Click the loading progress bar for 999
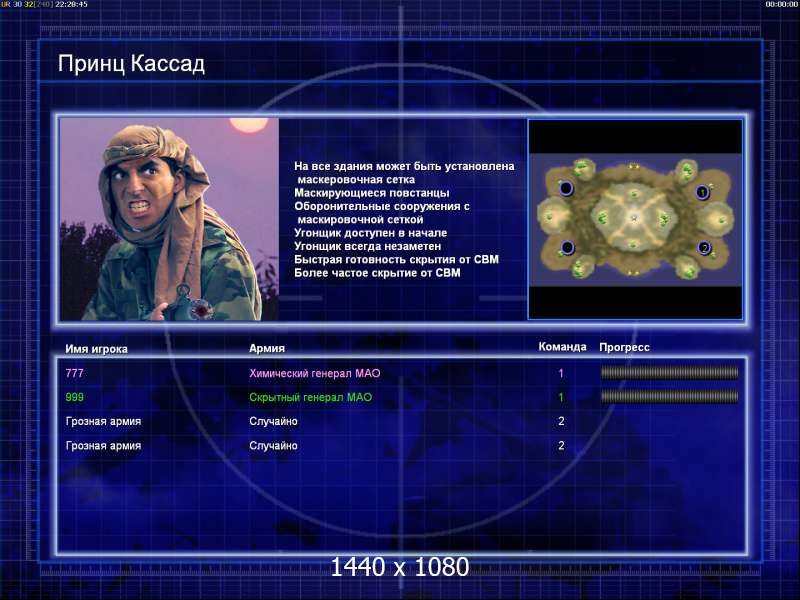Viewport: 800px width, 600px height. tap(669, 396)
